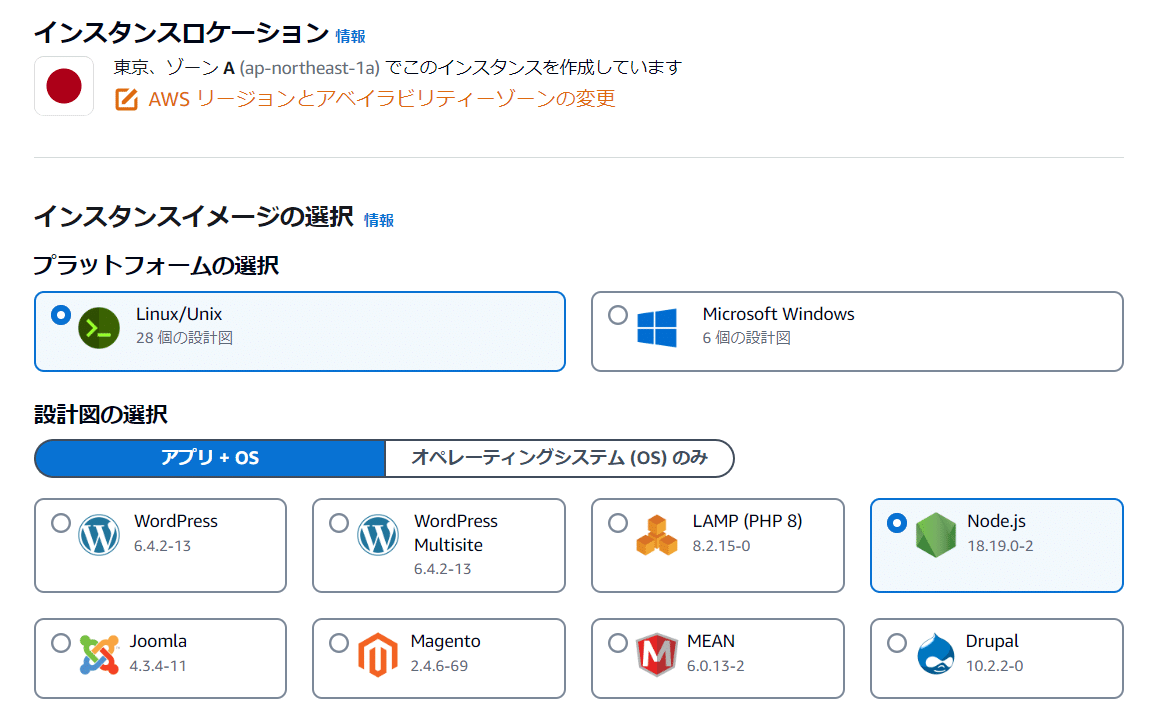Click the Drupal droplet icon
Image resolution: width=1151 pixels, height=709 pixels.
coord(936,654)
